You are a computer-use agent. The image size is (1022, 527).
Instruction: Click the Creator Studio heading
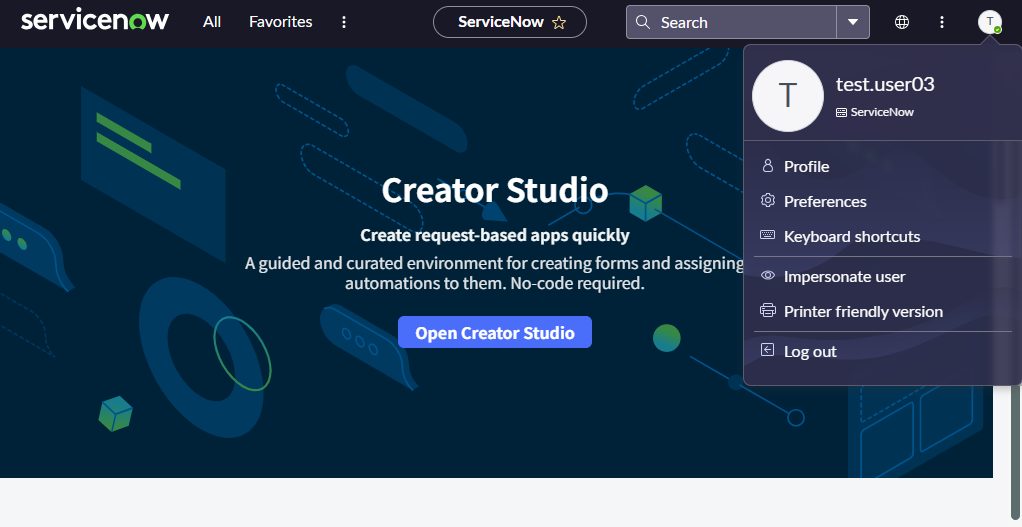click(x=495, y=190)
